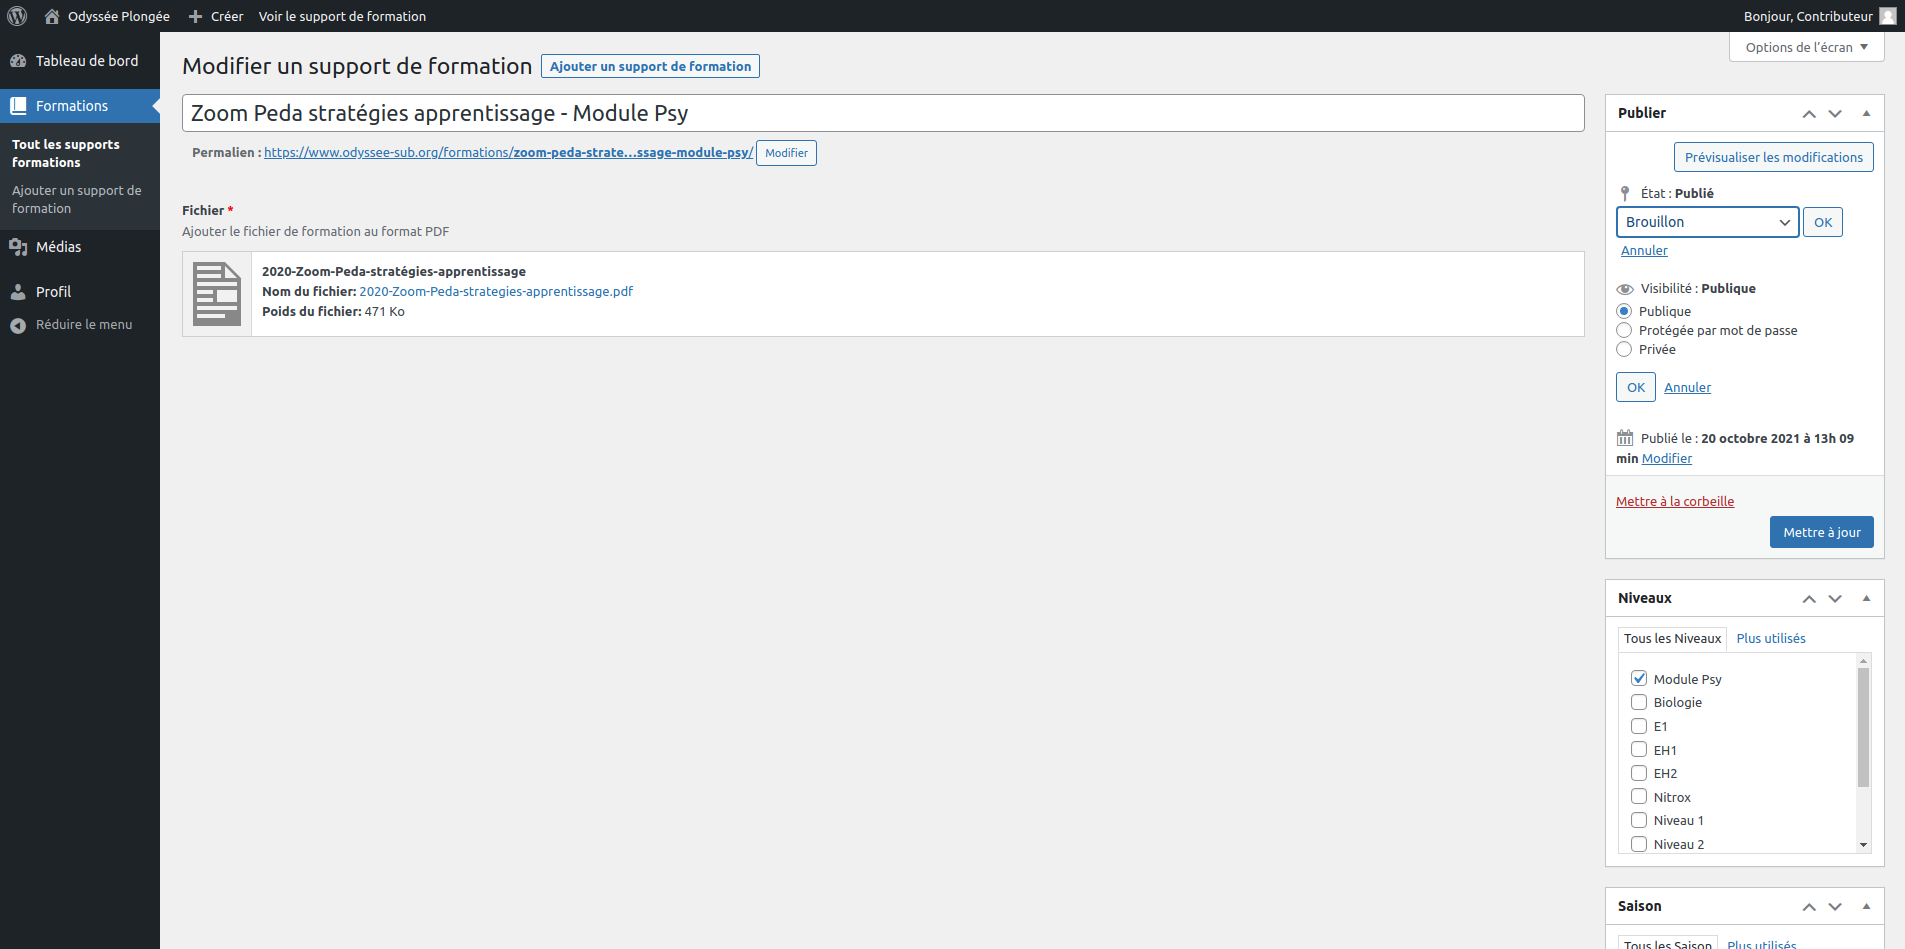Click the WordPress logo icon
The height and width of the screenshot is (949, 1905).
click(17, 16)
